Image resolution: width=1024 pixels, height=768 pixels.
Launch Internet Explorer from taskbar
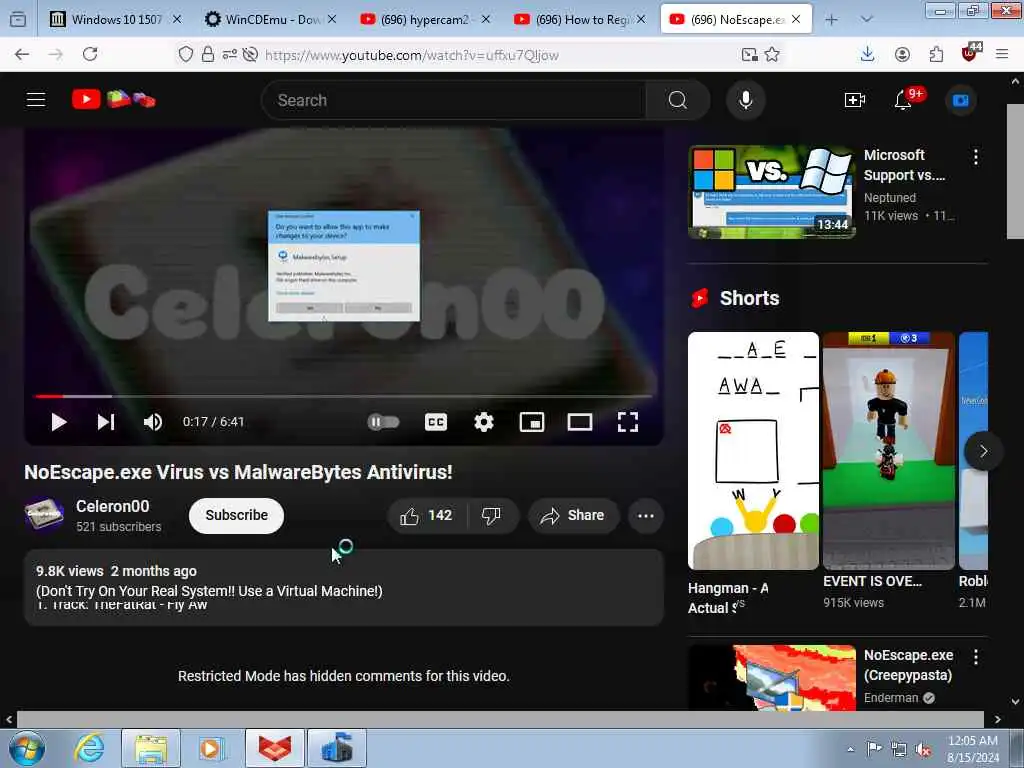[x=89, y=748]
